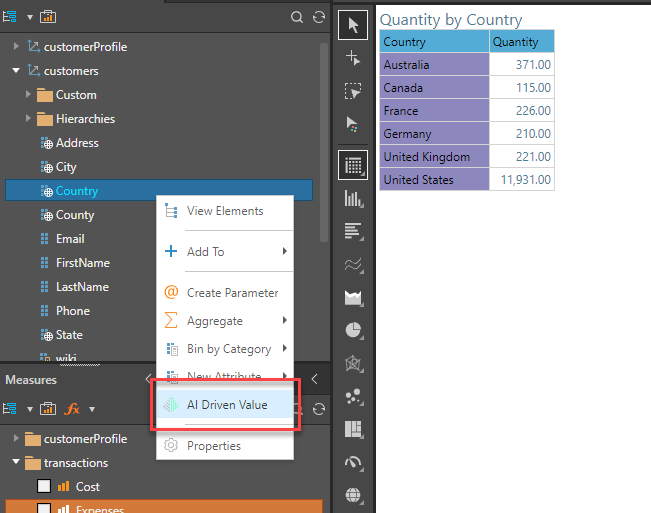Choose the grid table visualization icon

[x=353, y=165]
